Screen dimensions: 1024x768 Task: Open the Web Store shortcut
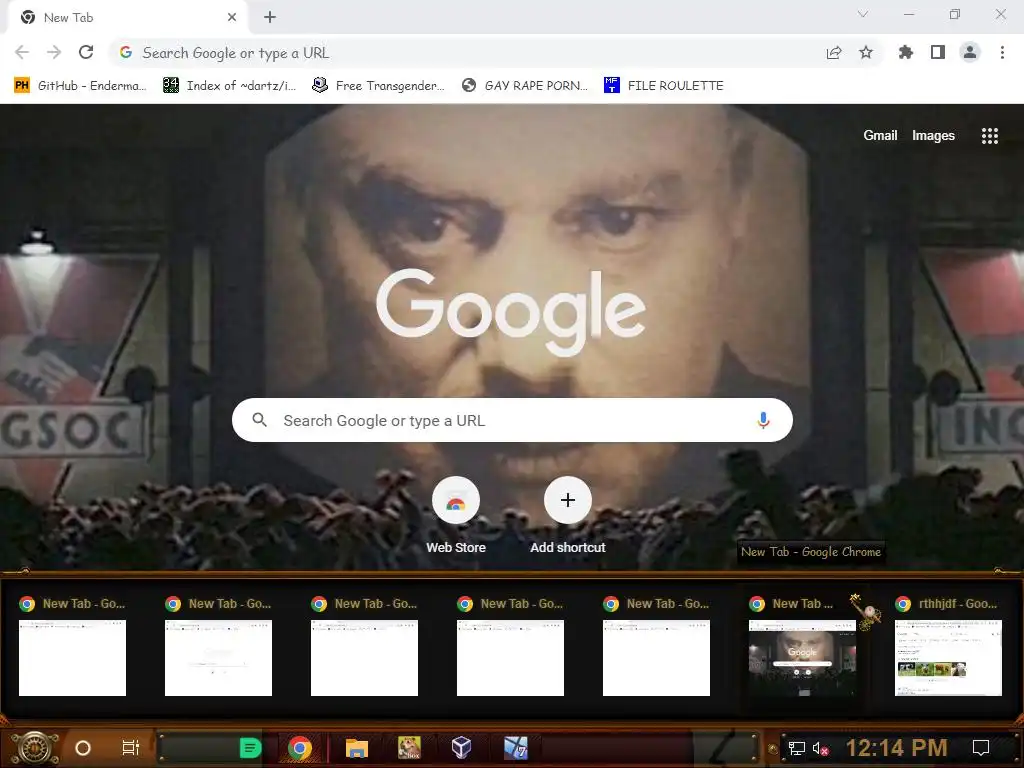click(x=456, y=516)
